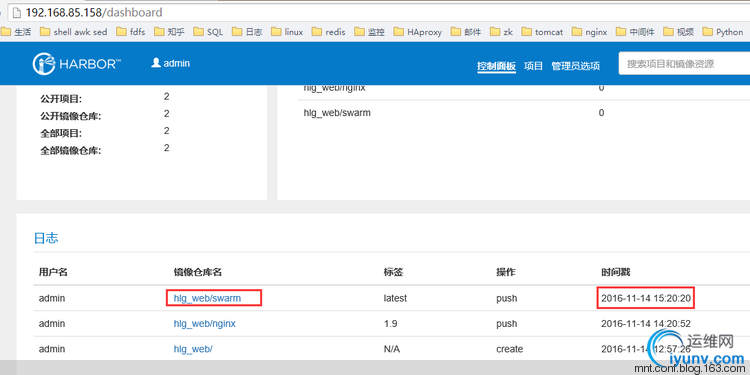This screenshot has height=375, width=750.
Task: Click the N/A tag cell
Action: coord(392,349)
